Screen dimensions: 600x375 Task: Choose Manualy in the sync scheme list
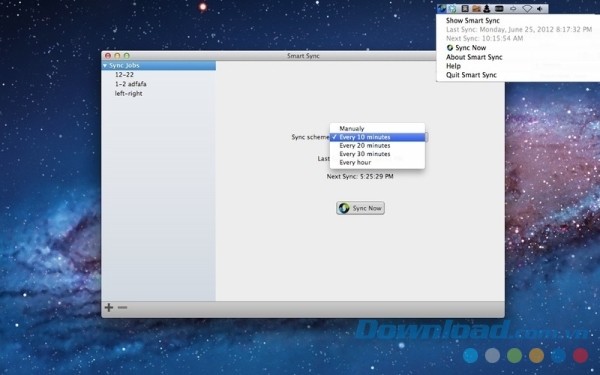[377, 129]
